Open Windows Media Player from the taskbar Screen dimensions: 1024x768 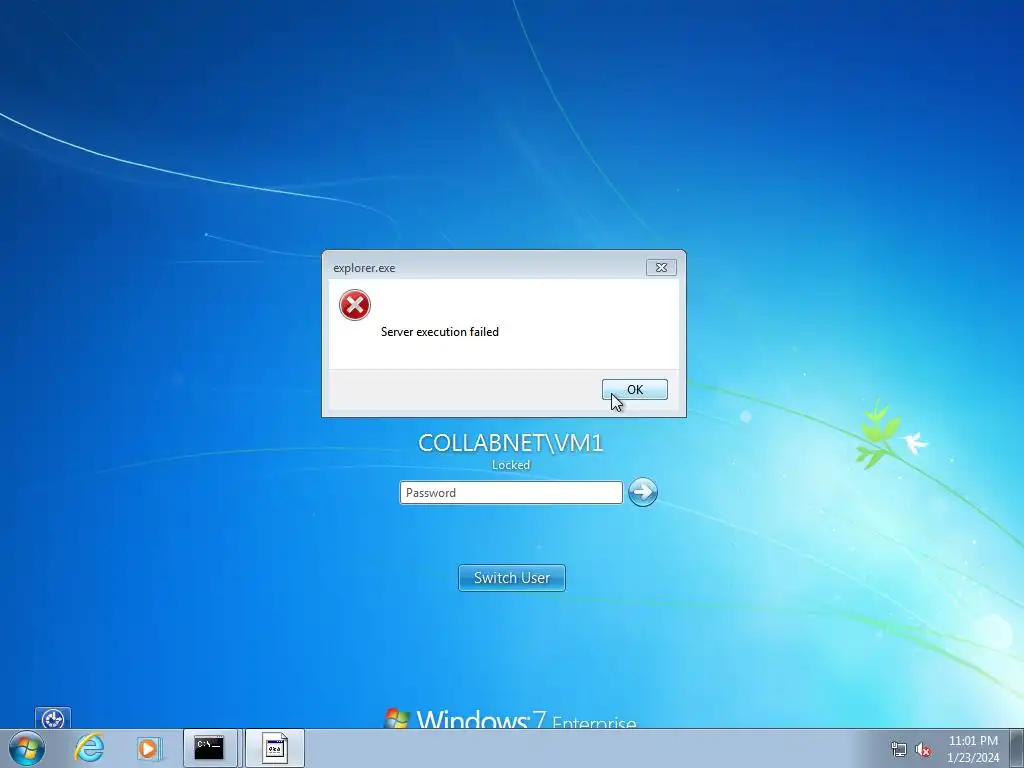point(150,748)
